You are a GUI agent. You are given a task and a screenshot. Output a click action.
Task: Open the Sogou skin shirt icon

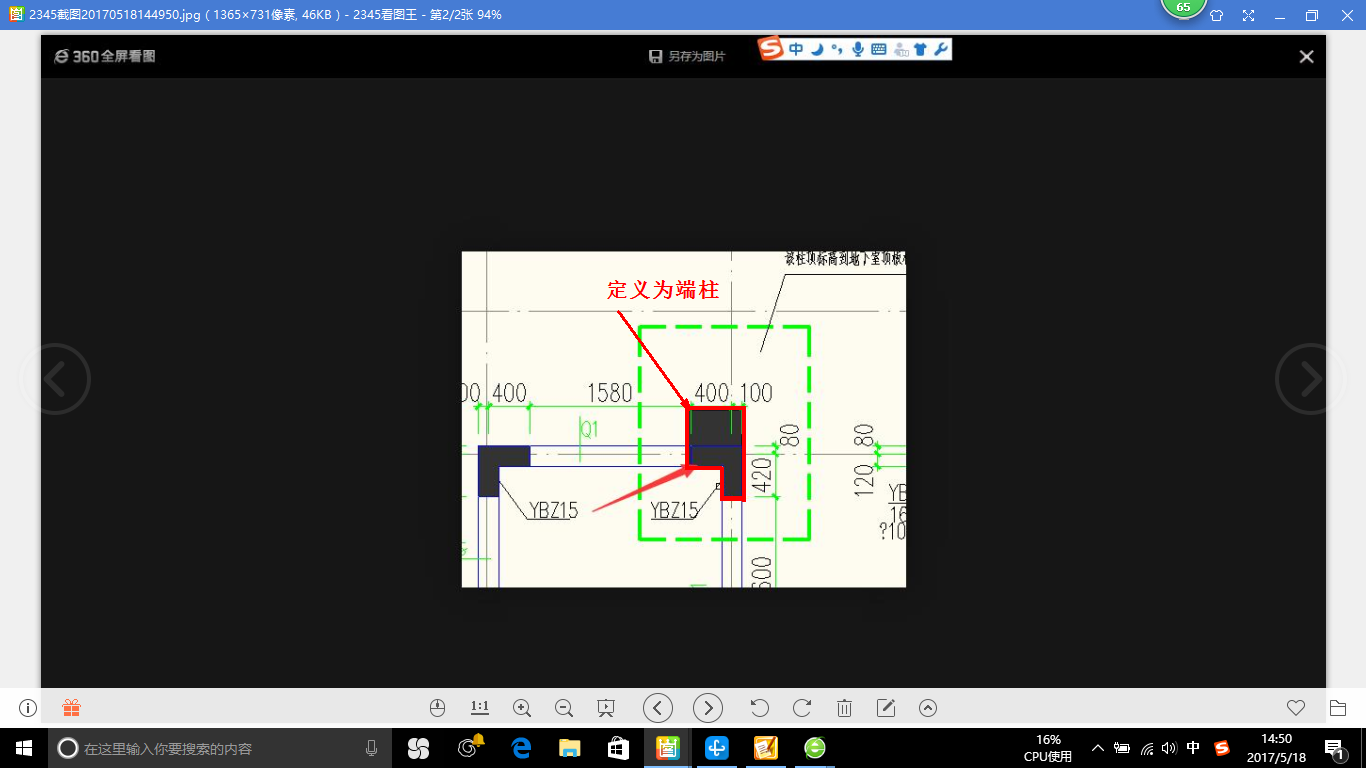point(921,49)
